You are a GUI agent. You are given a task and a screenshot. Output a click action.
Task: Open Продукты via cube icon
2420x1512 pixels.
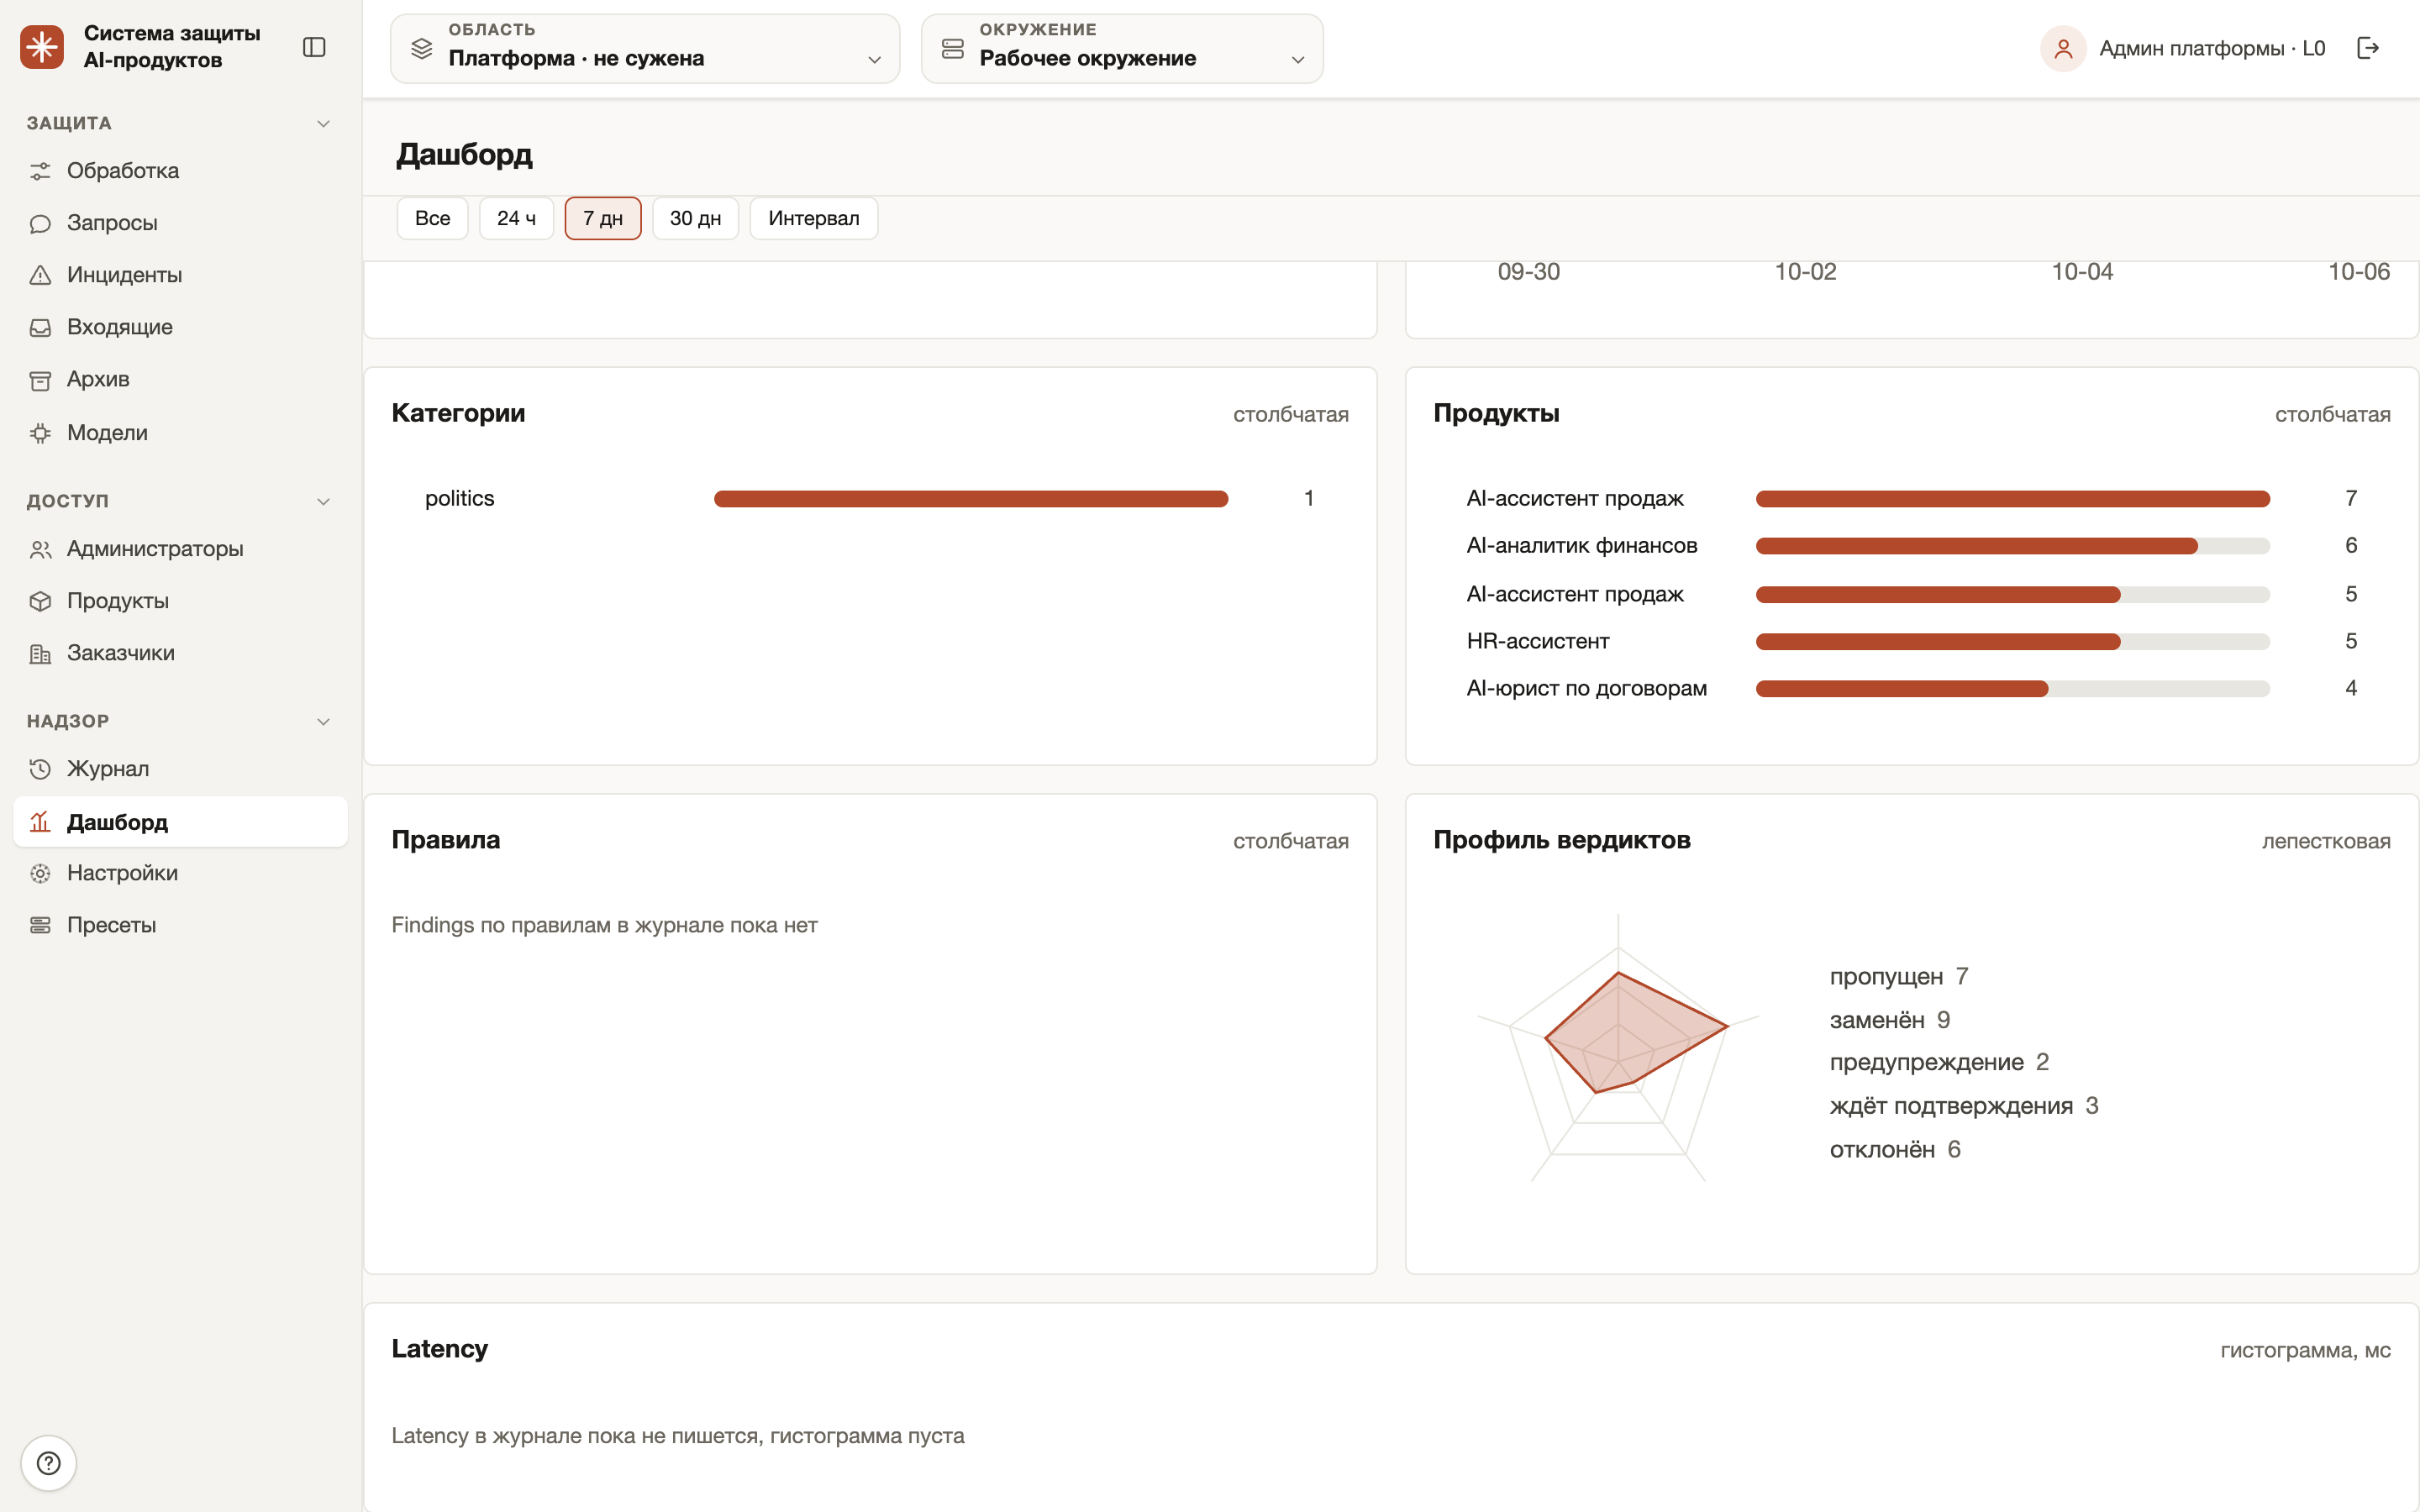[x=40, y=601]
